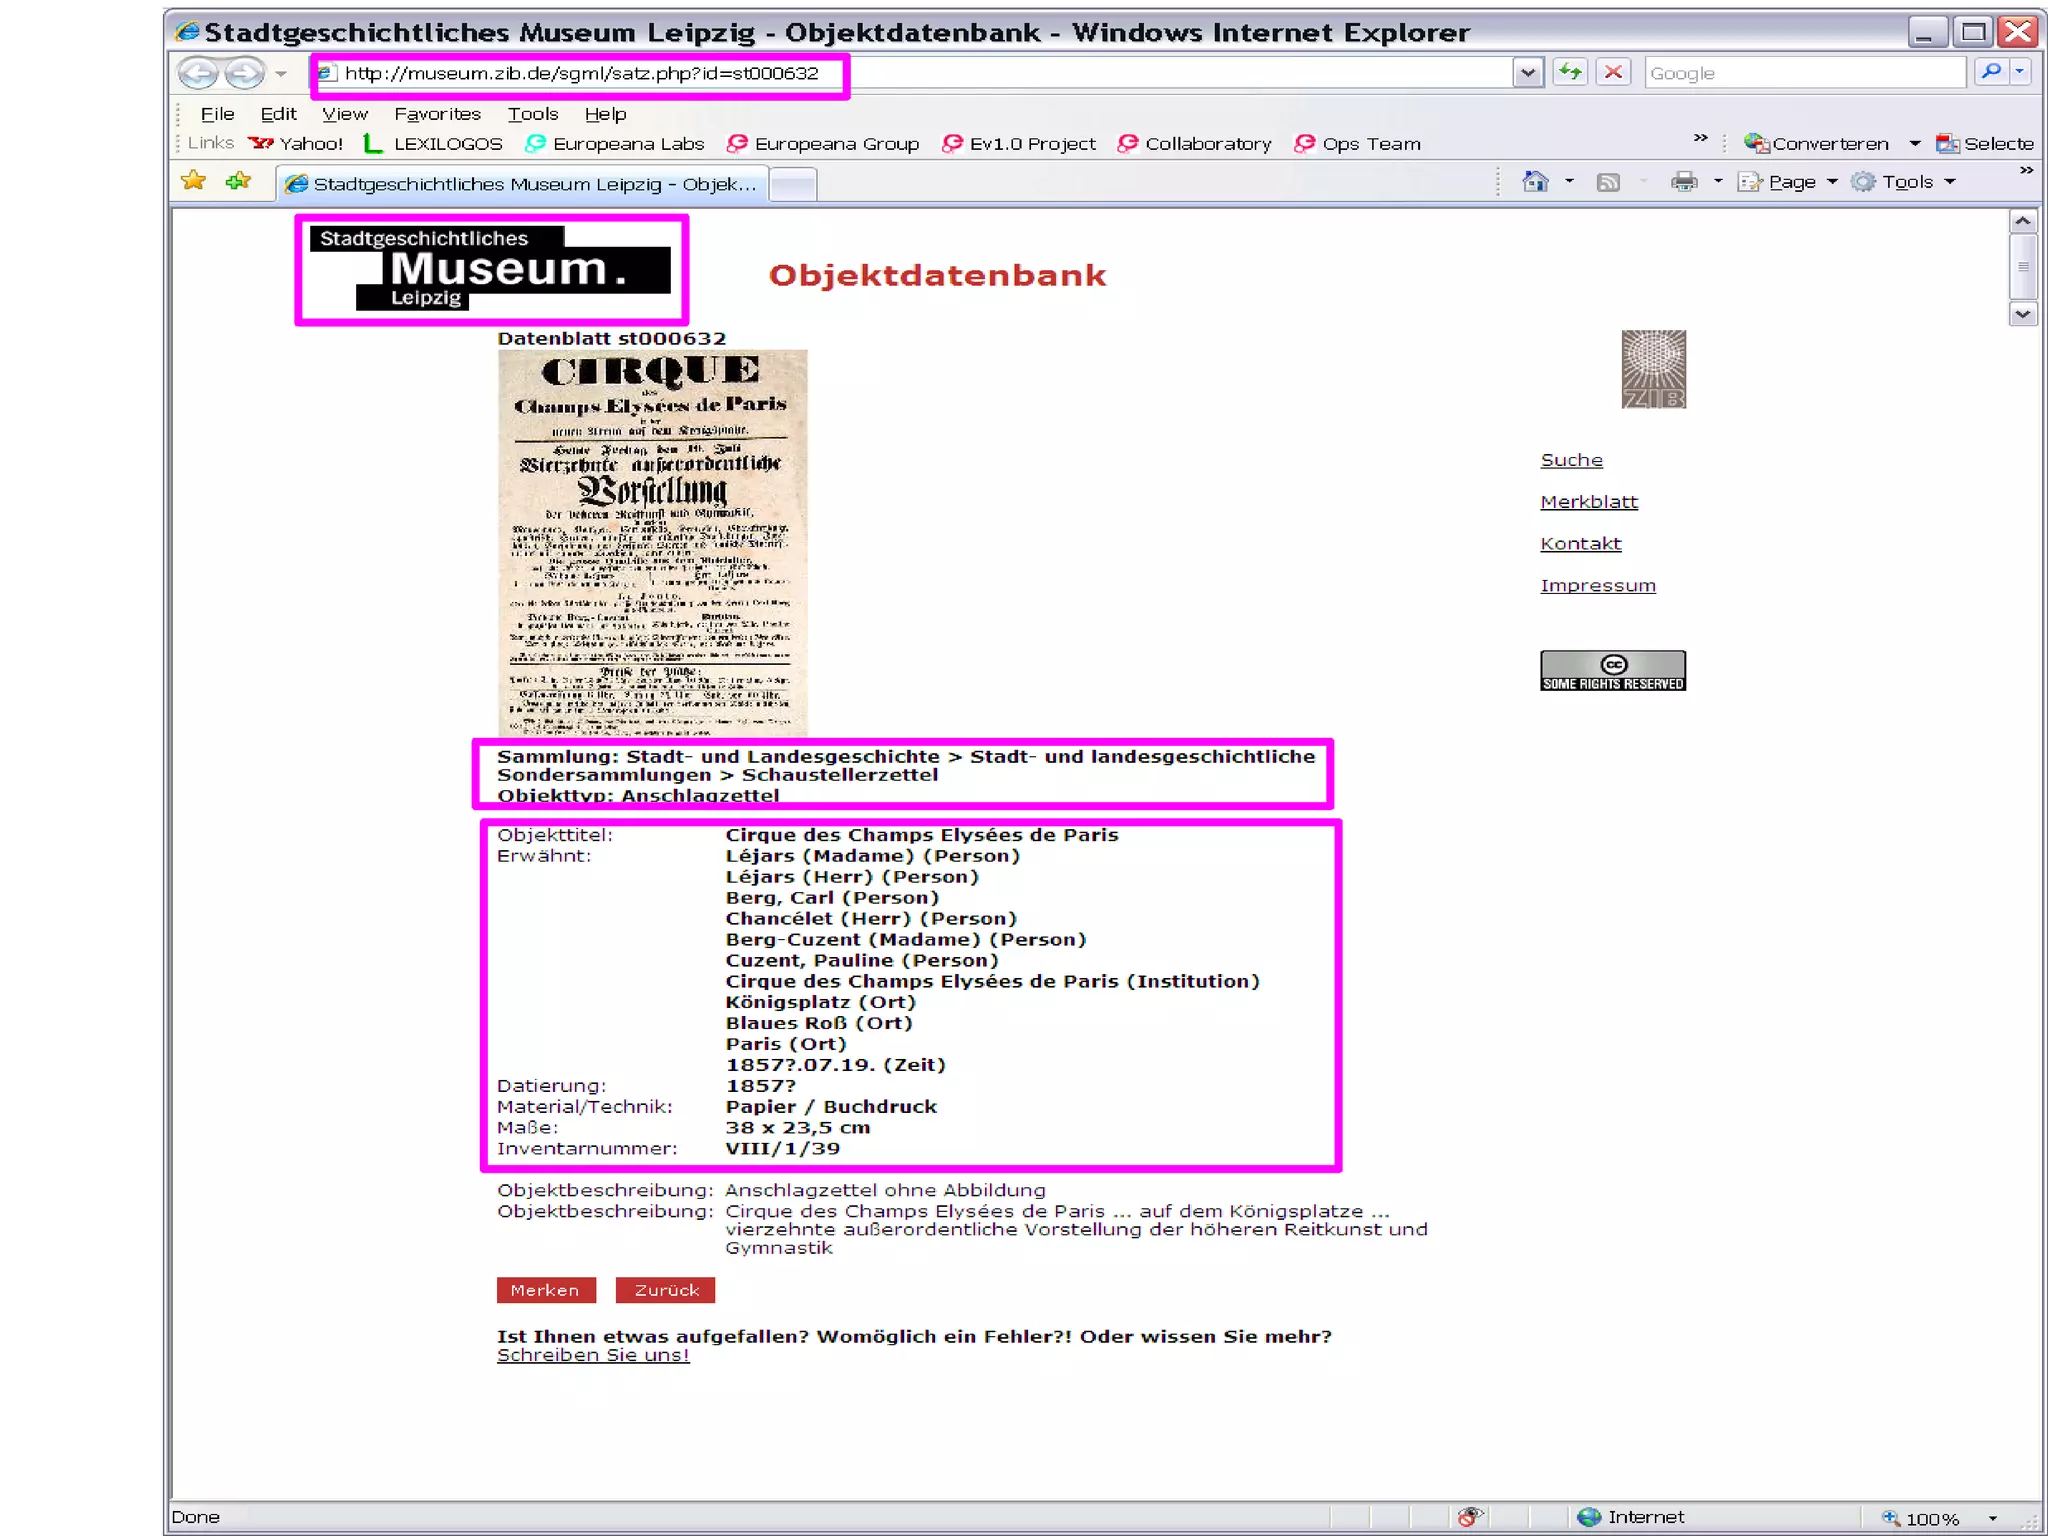2048x1536 pixels.
Task: Click the Cirque poster thumbnail image
Action: pyautogui.click(x=652, y=542)
